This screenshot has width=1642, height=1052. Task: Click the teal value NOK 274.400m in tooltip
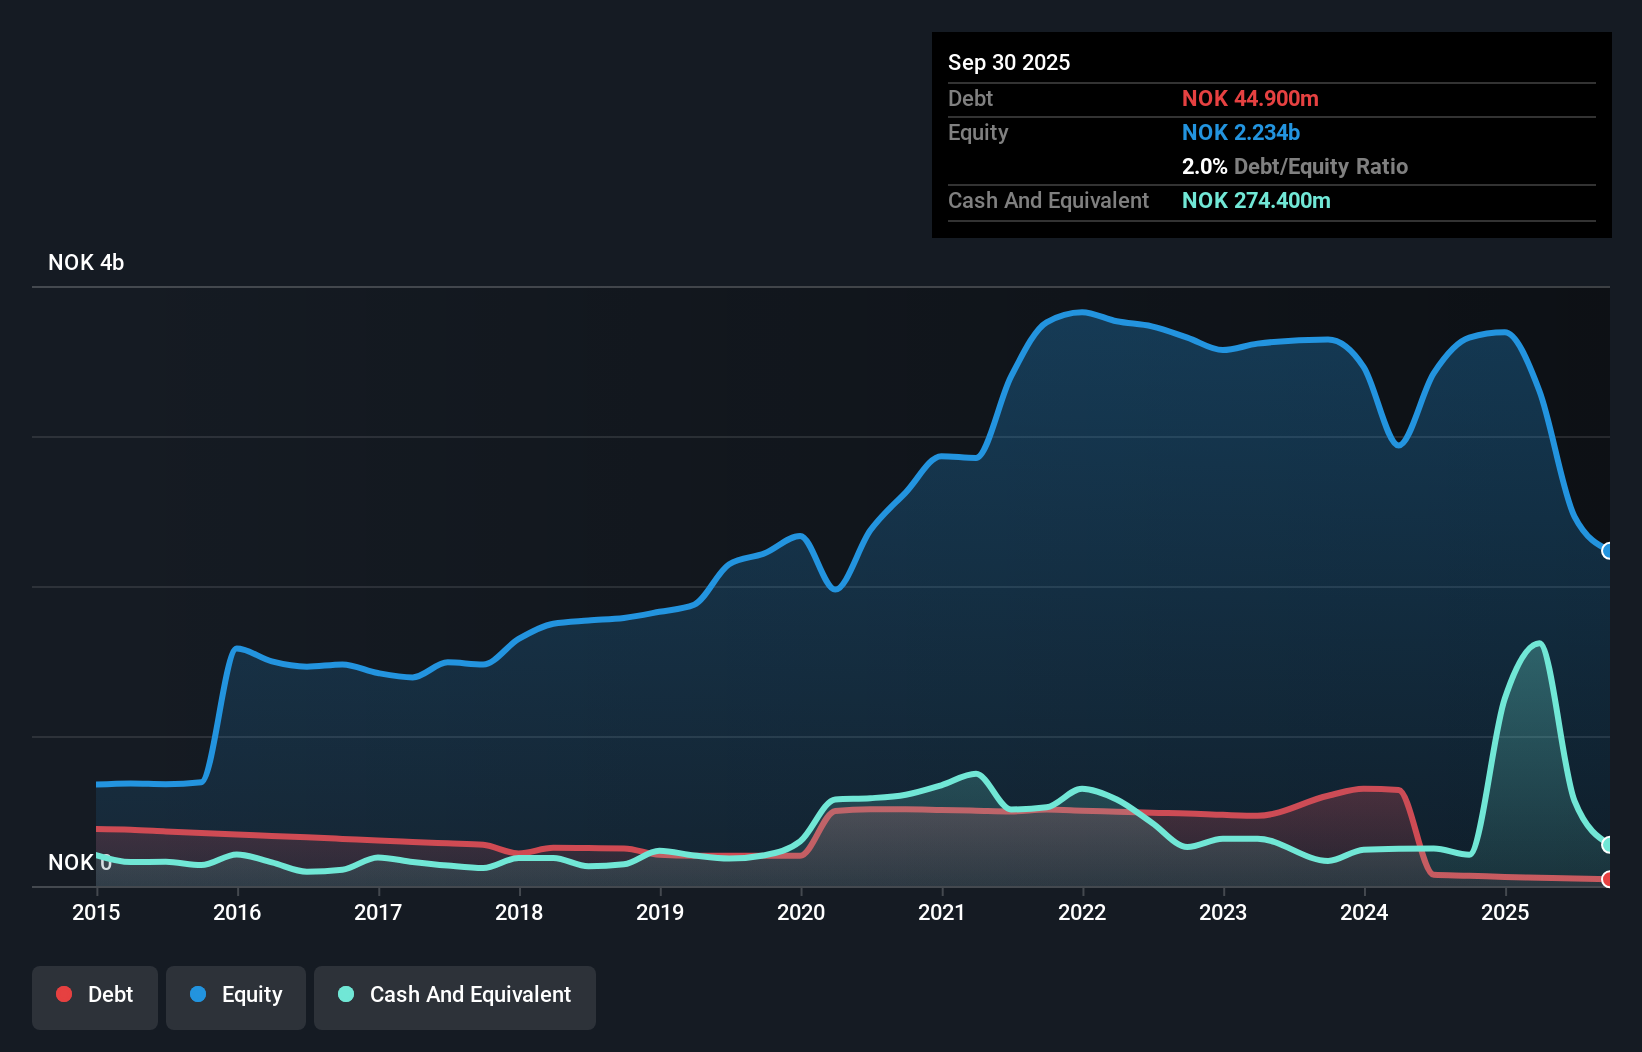1256,201
